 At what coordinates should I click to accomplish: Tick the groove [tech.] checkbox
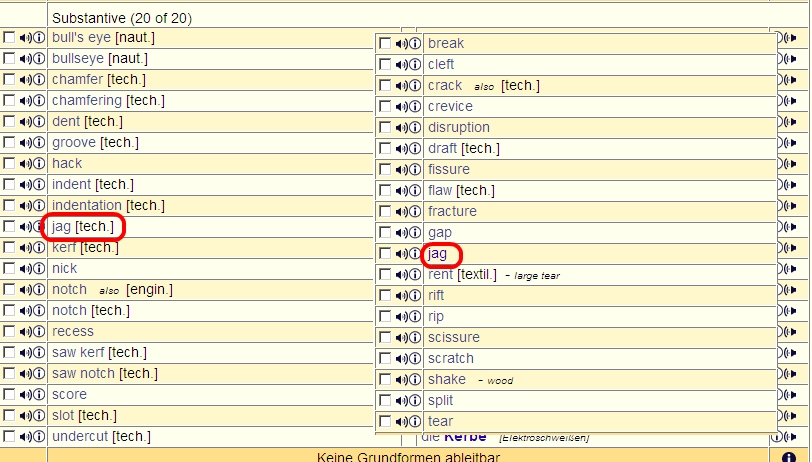tap(9, 142)
